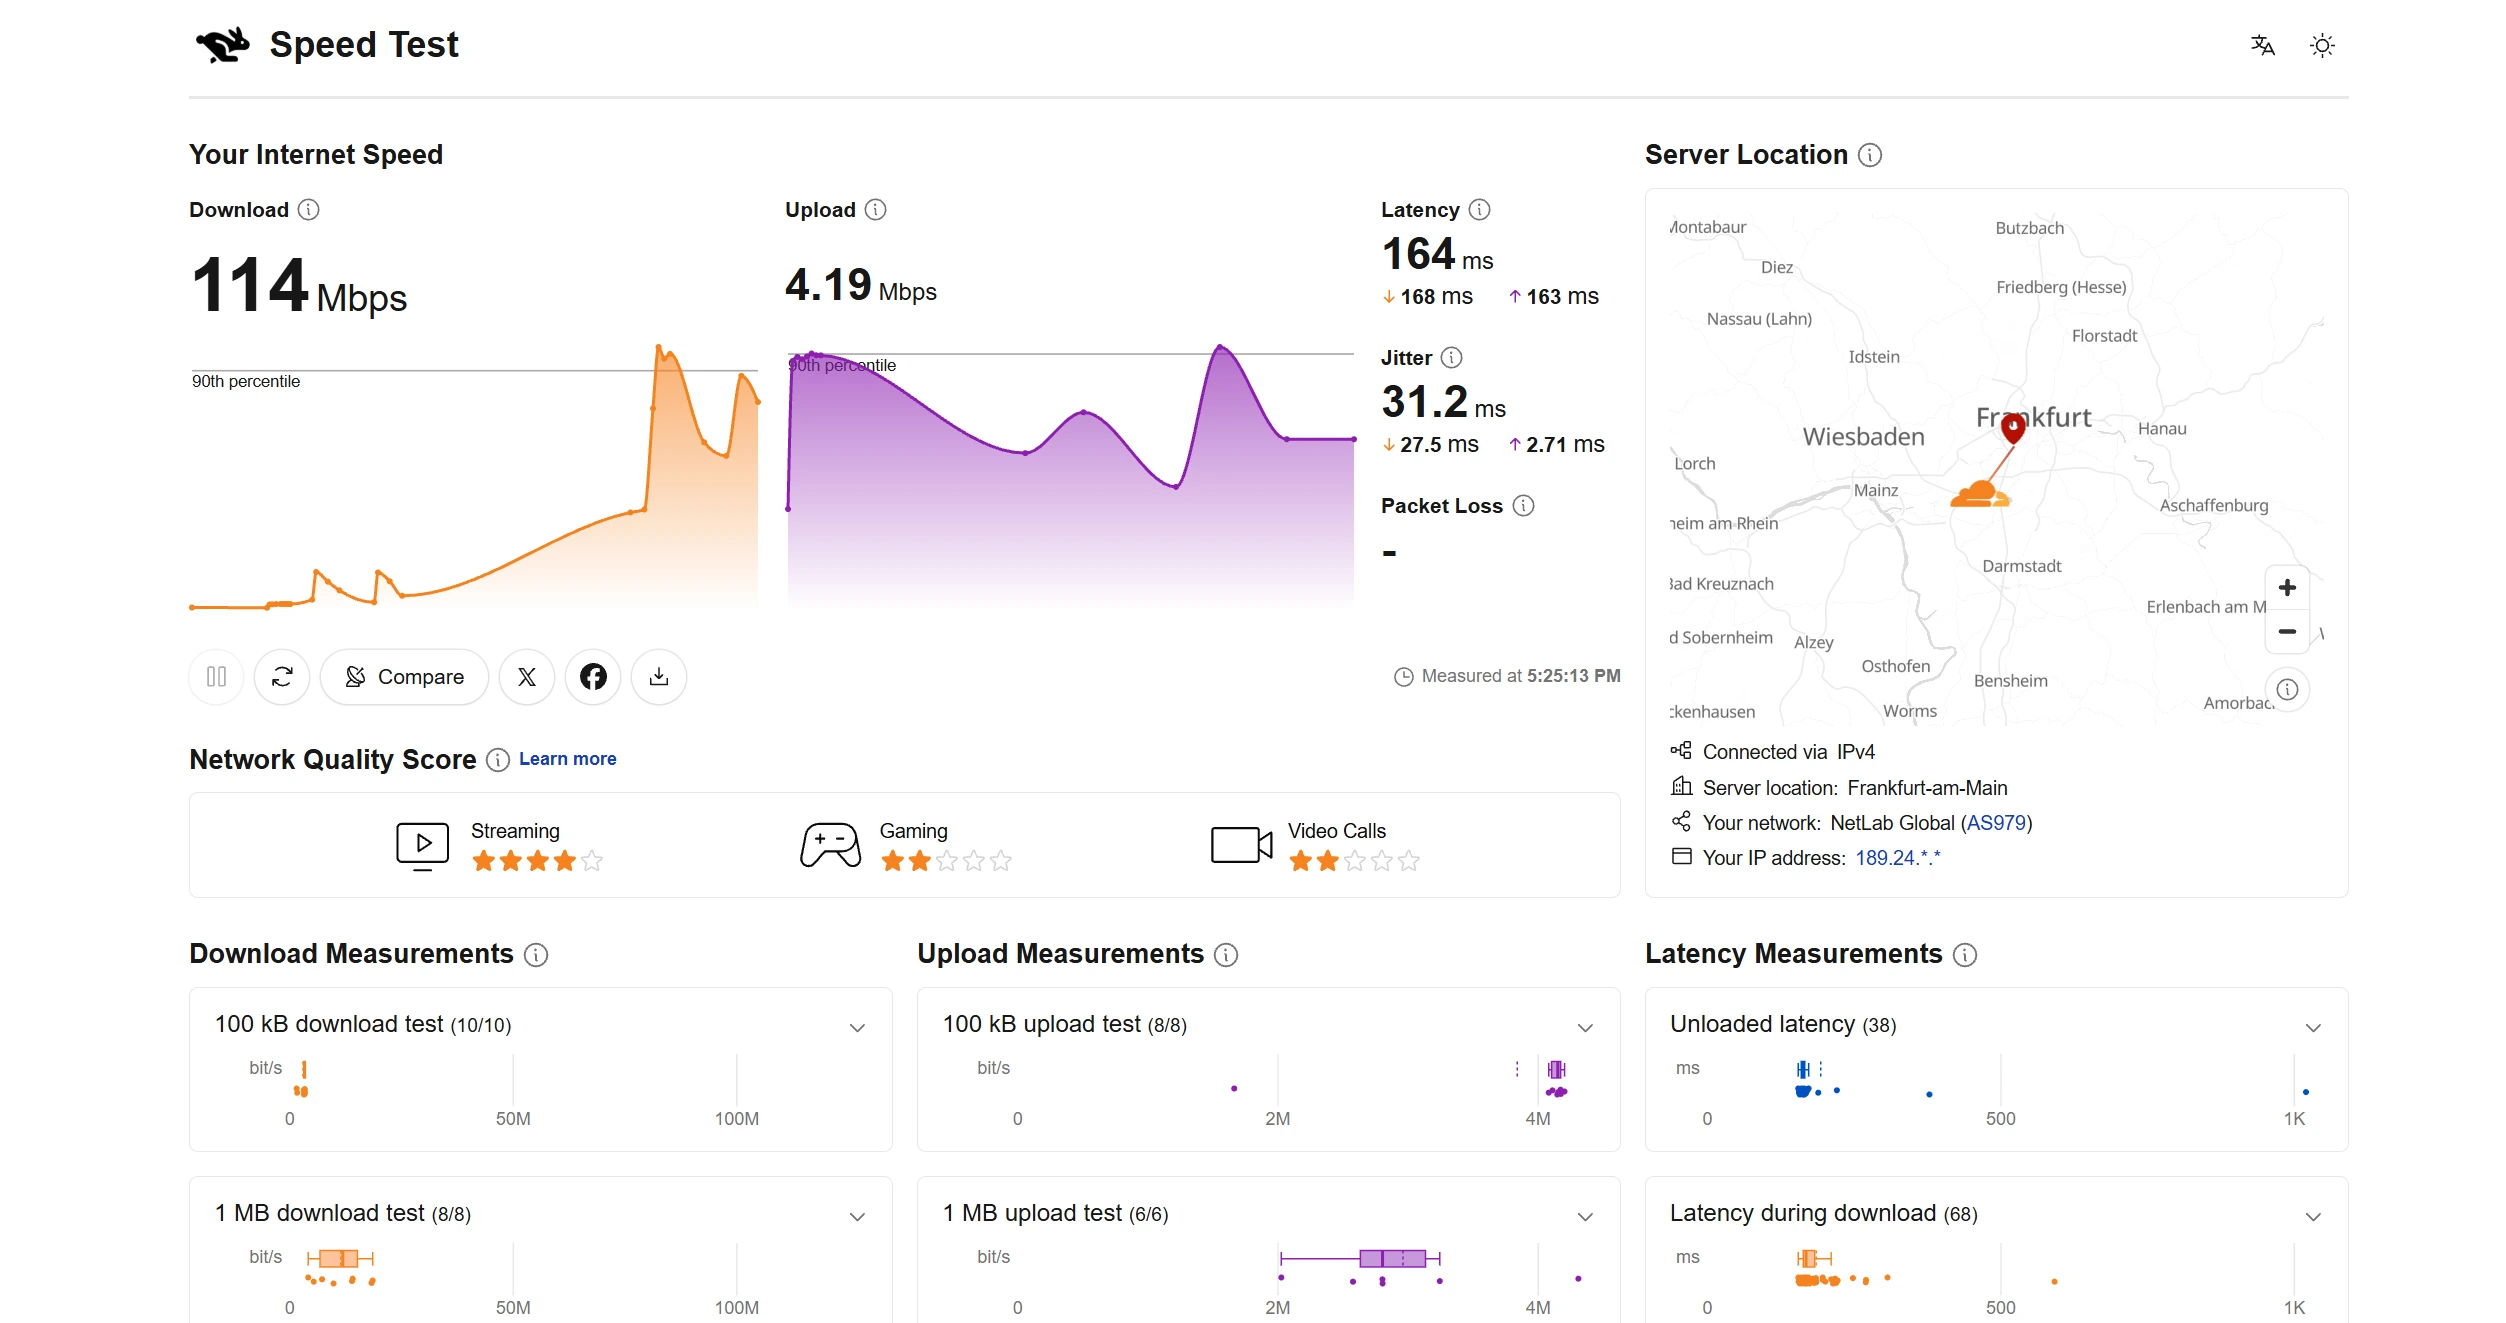Open Latency Measurements info icon
2506x1323 pixels.
click(x=1965, y=955)
